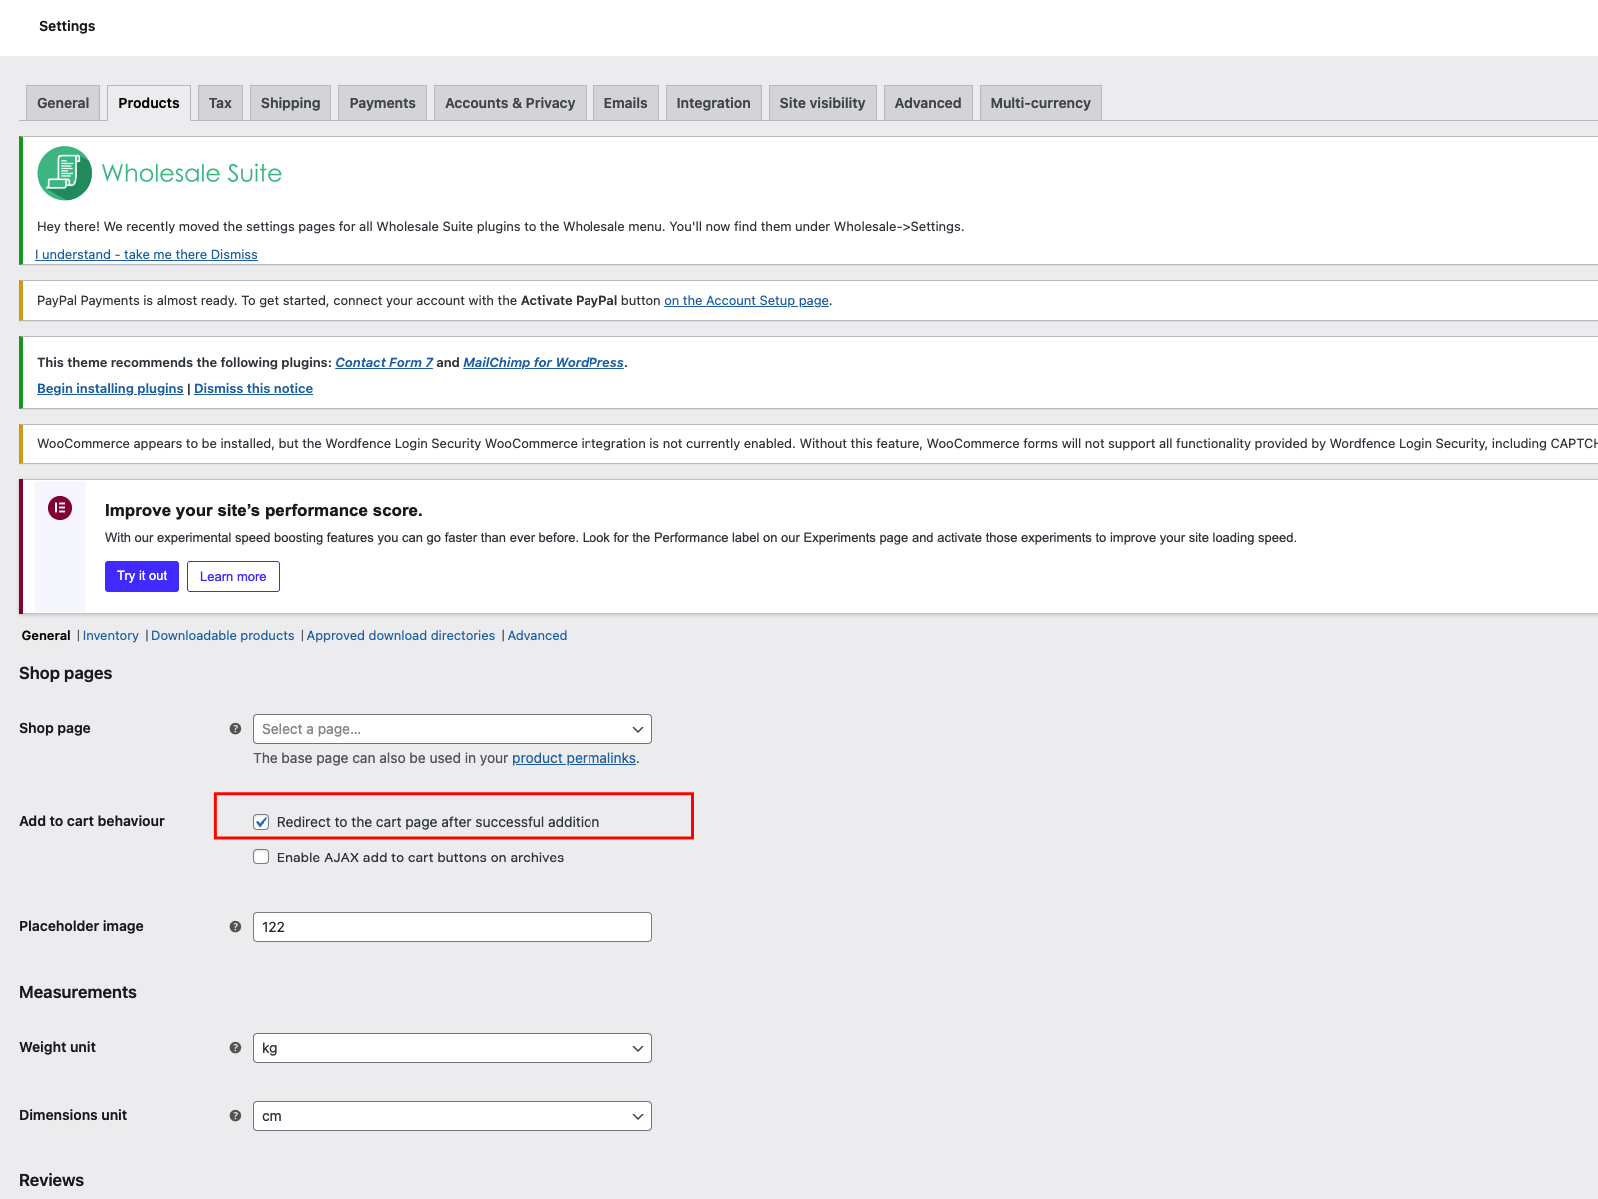Screen dimensions: 1598x1199
Task: Click help tooltip icon beside Shop page
Action: 235,729
